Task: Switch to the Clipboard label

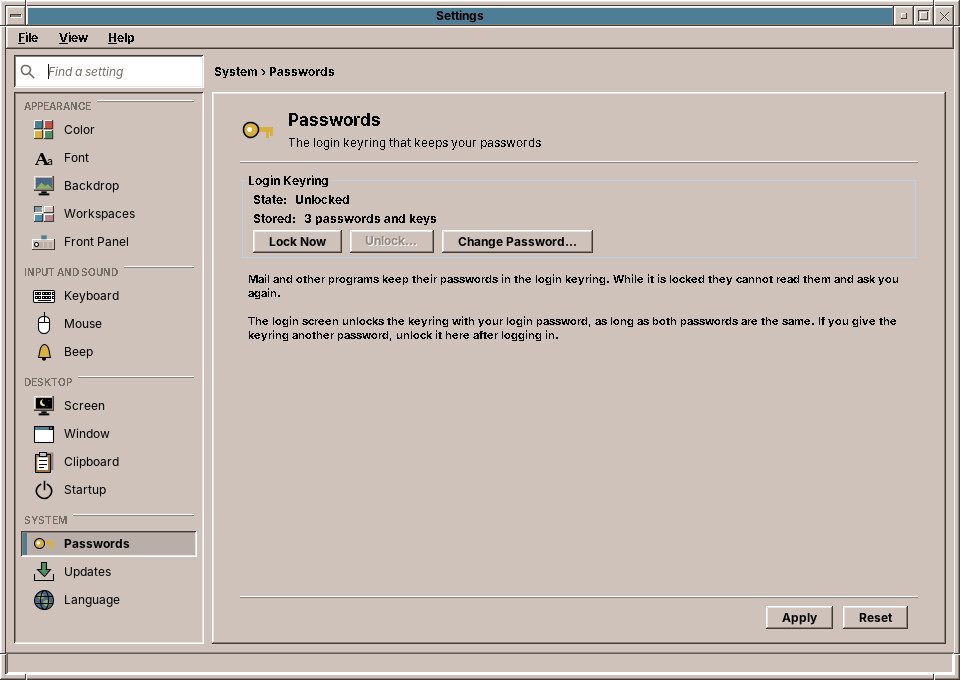Action: (91, 462)
